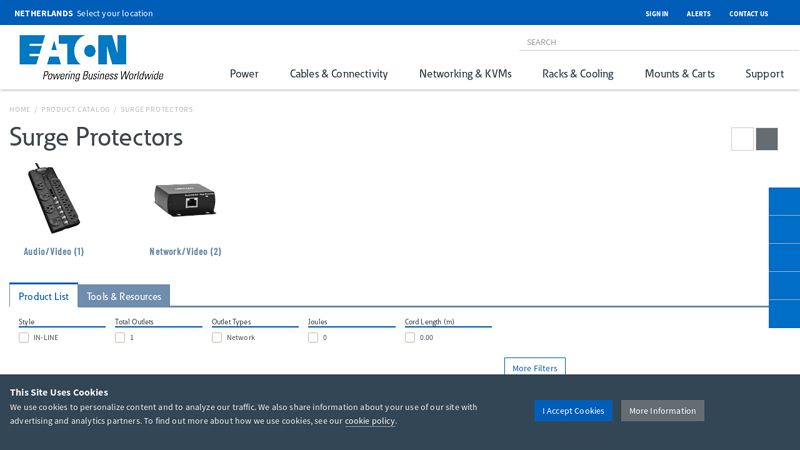
Task: Go to Product Catalog breadcrumb
Action: click(75, 109)
